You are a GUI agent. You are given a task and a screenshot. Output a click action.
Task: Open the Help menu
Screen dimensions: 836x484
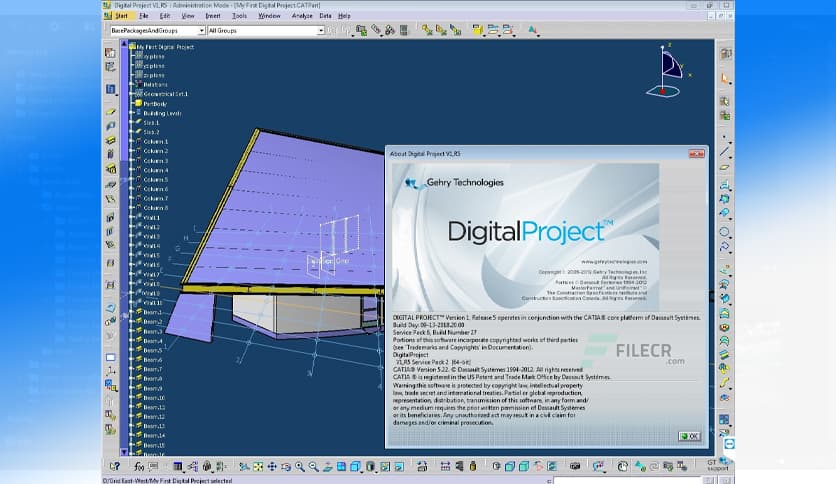(344, 16)
